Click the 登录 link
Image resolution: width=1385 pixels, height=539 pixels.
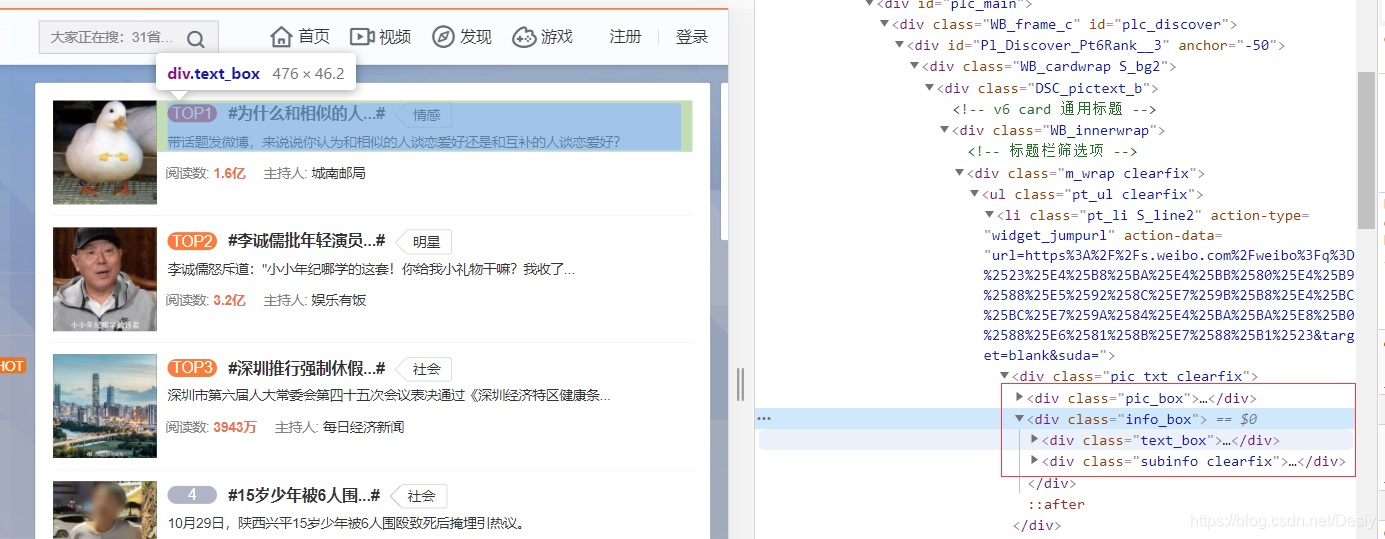click(x=692, y=37)
